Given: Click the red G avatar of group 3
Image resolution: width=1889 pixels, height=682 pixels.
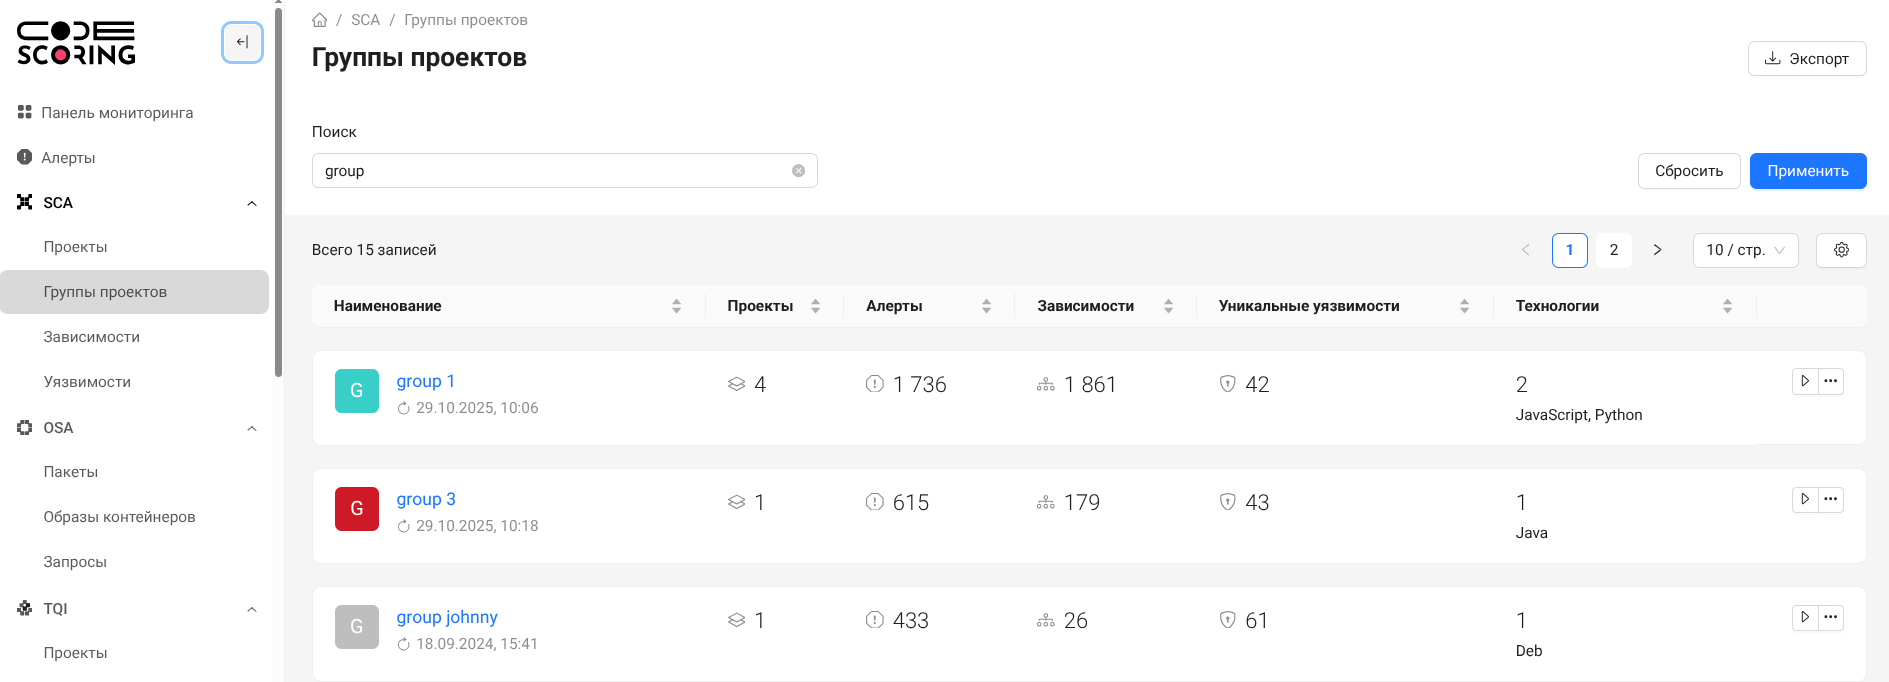Looking at the screenshot, I should point(357,509).
